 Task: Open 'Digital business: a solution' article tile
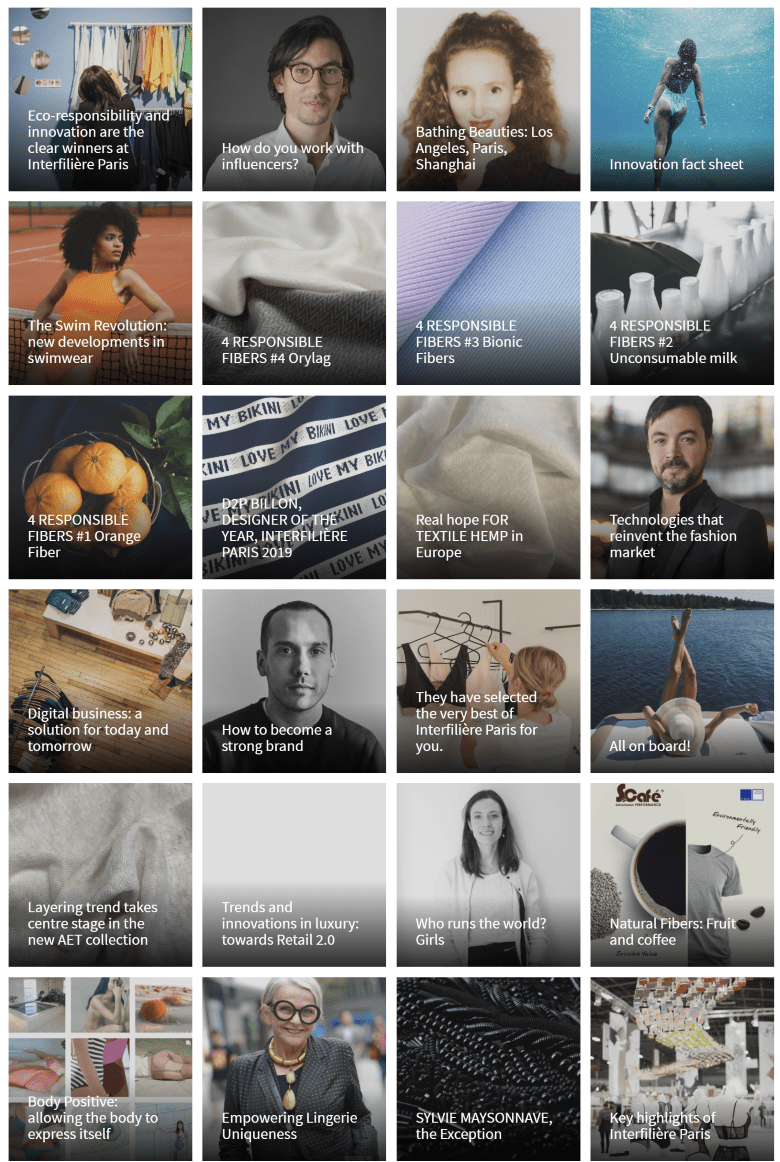(x=100, y=681)
